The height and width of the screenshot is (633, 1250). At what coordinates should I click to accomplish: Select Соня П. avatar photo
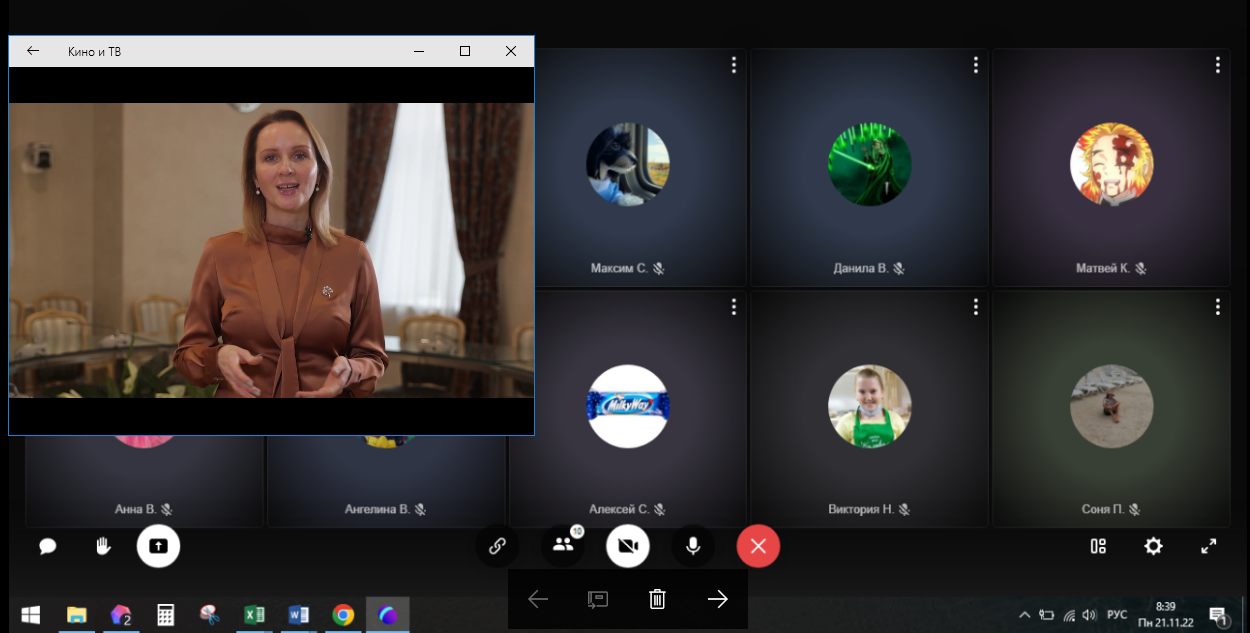(1112, 406)
